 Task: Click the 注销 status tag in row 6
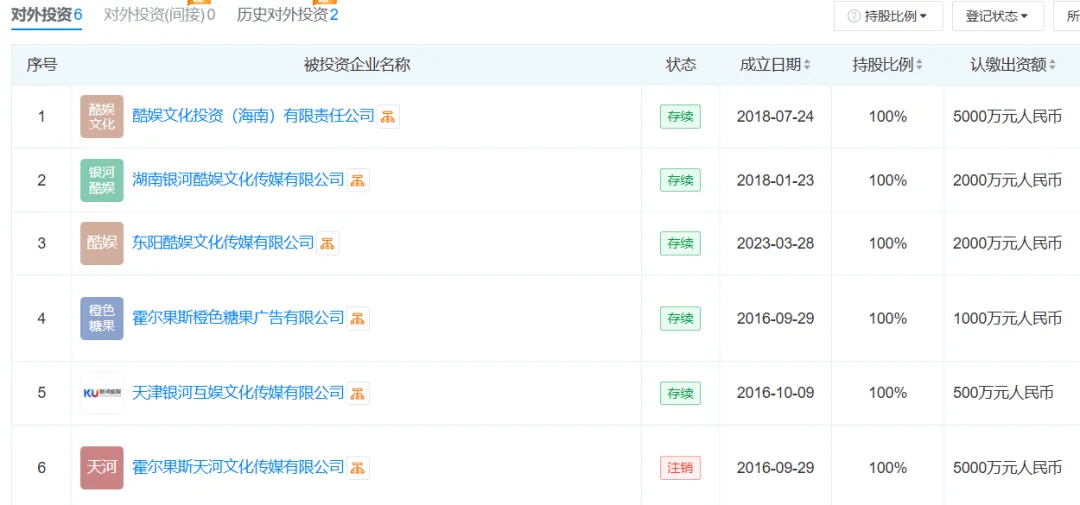[680, 467]
